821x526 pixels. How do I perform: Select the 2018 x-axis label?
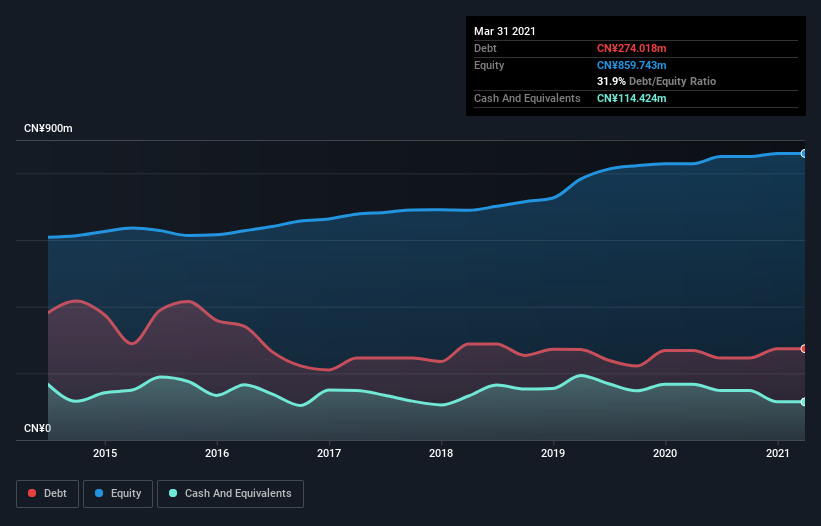[x=441, y=453]
